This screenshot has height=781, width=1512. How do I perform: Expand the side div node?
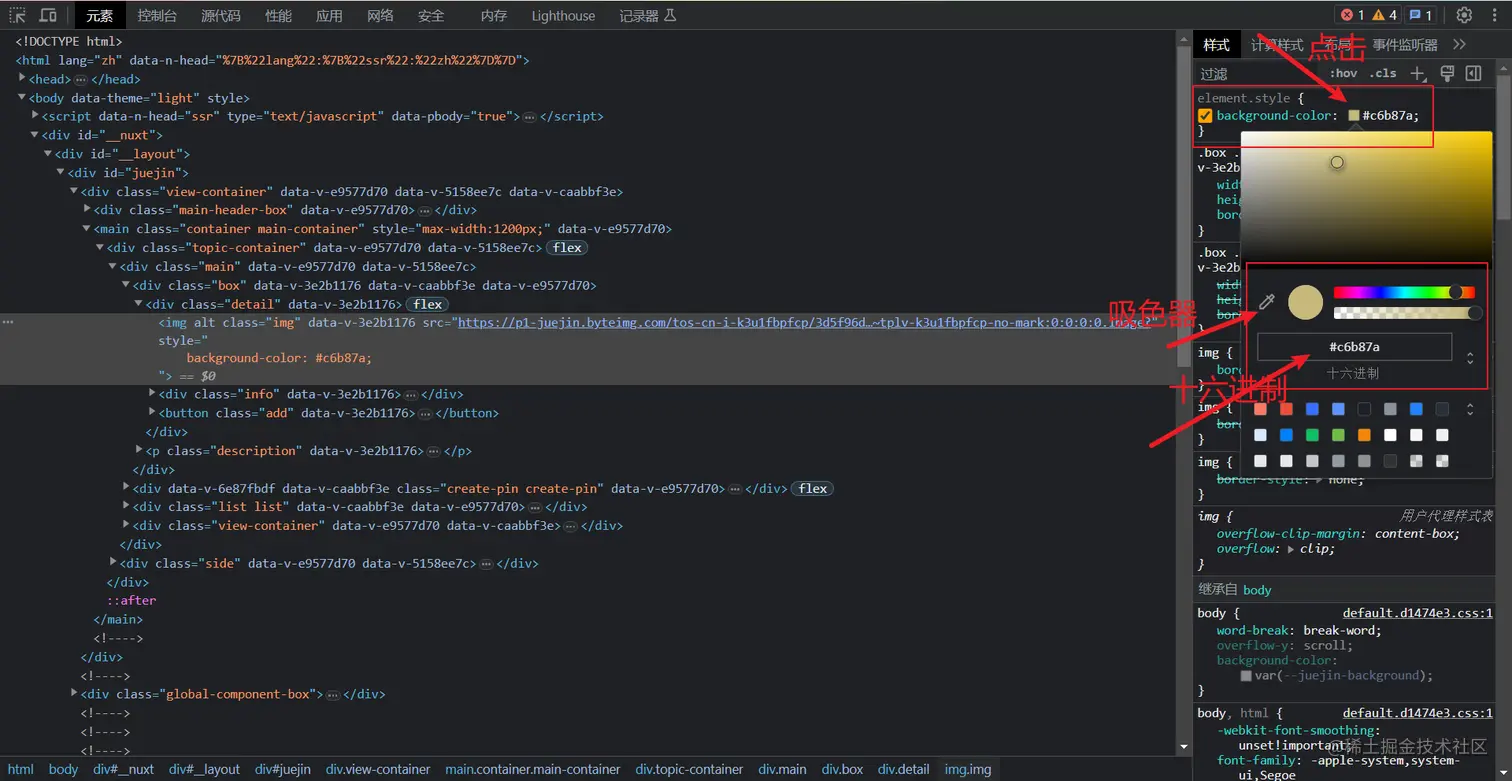[x=114, y=563]
